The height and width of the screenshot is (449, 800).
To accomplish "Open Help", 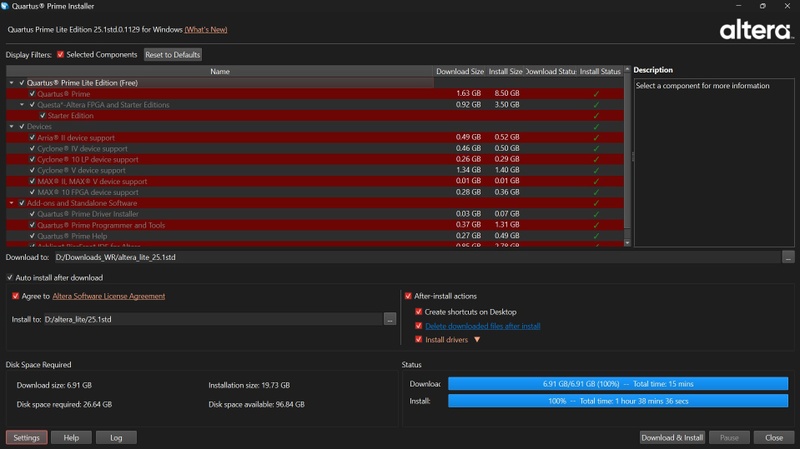I will (x=71, y=437).
